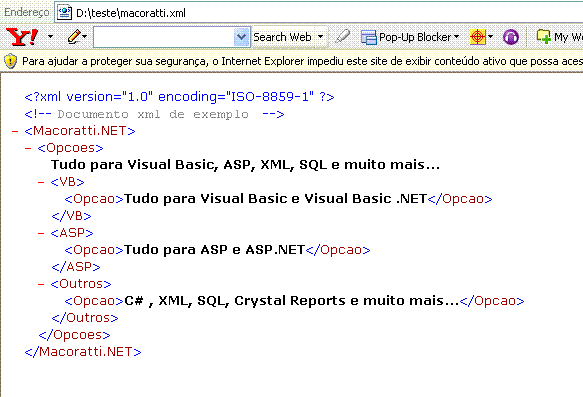The width and height of the screenshot is (583, 397).
Task: Open the Pop-Up Blocker dropdown menu
Action: tap(457, 37)
